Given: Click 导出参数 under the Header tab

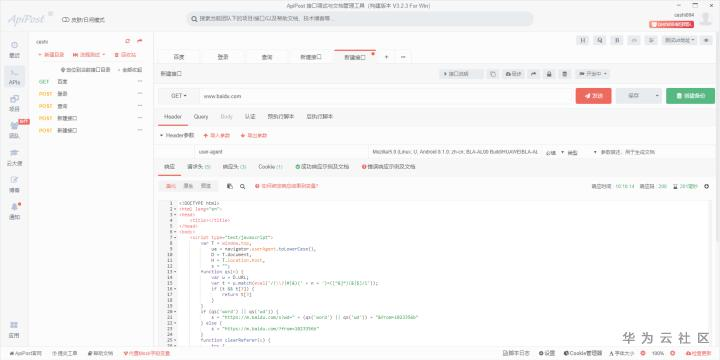Looking at the screenshot, I should pos(253,136).
